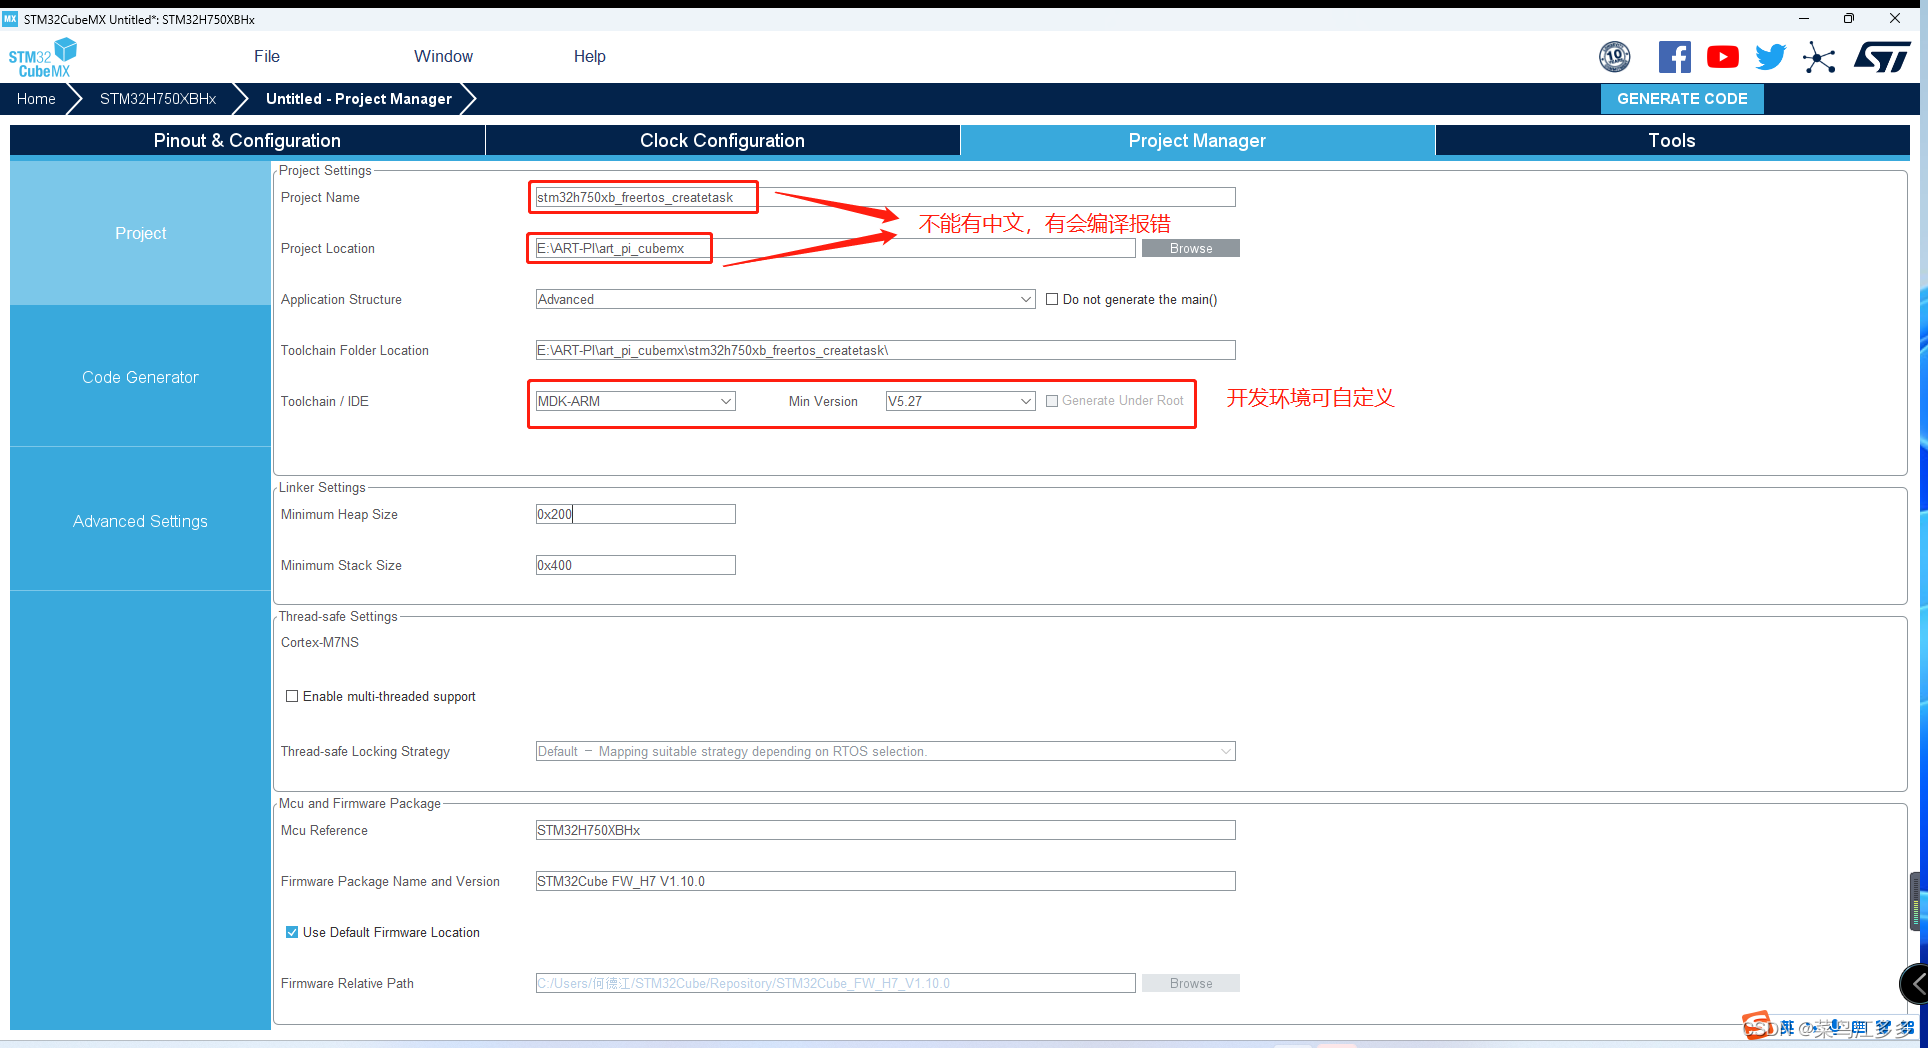Select the Project Manager tab
Image resolution: width=1928 pixels, height=1048 pixels.
pyautogui.click(x=1197, y=140)
